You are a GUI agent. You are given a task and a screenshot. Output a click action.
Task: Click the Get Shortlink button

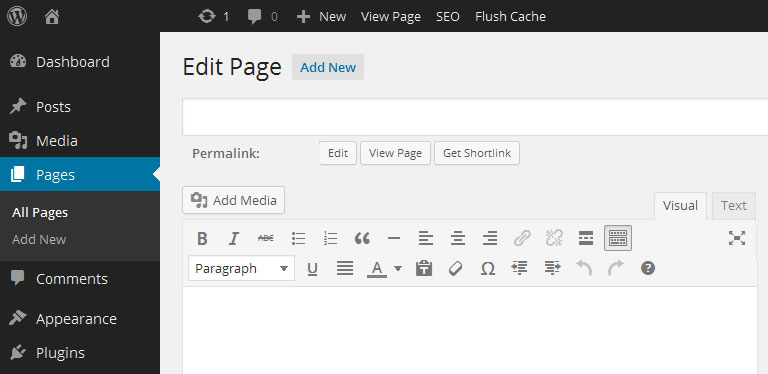tap(477, 153)
